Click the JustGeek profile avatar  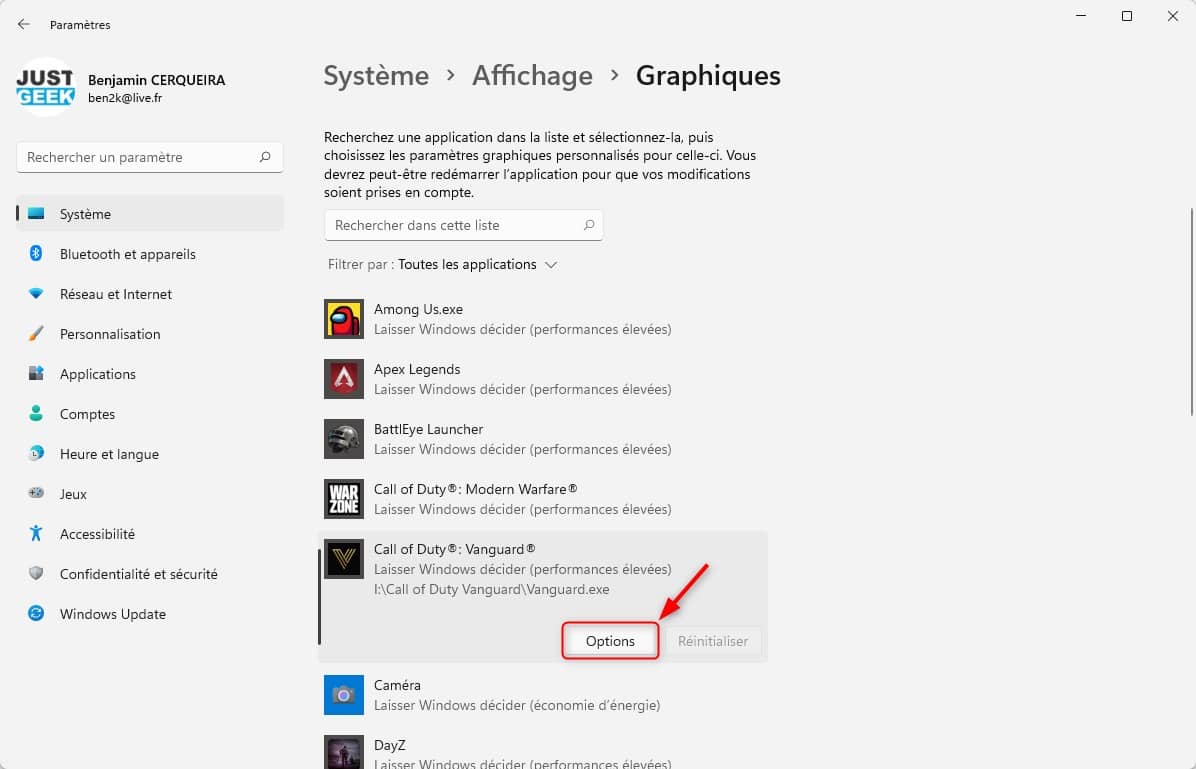point(45,87)
